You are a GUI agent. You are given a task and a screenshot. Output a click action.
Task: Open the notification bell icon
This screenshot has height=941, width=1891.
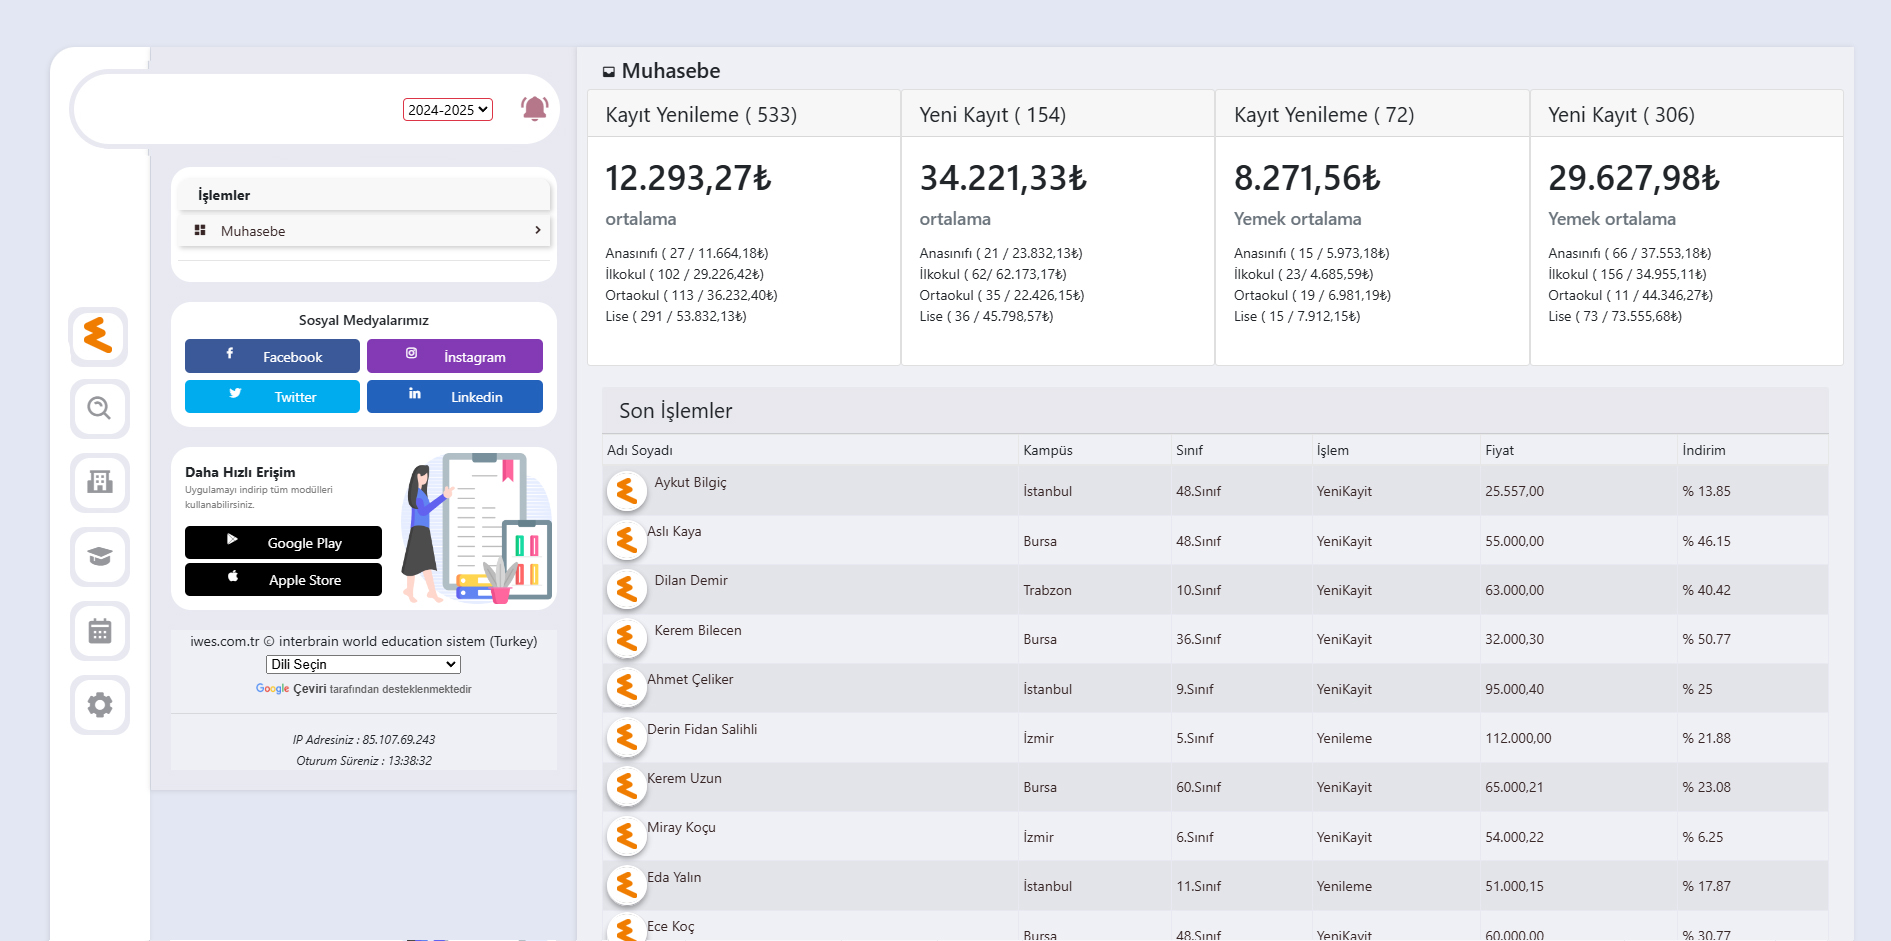tap(535, 109)
